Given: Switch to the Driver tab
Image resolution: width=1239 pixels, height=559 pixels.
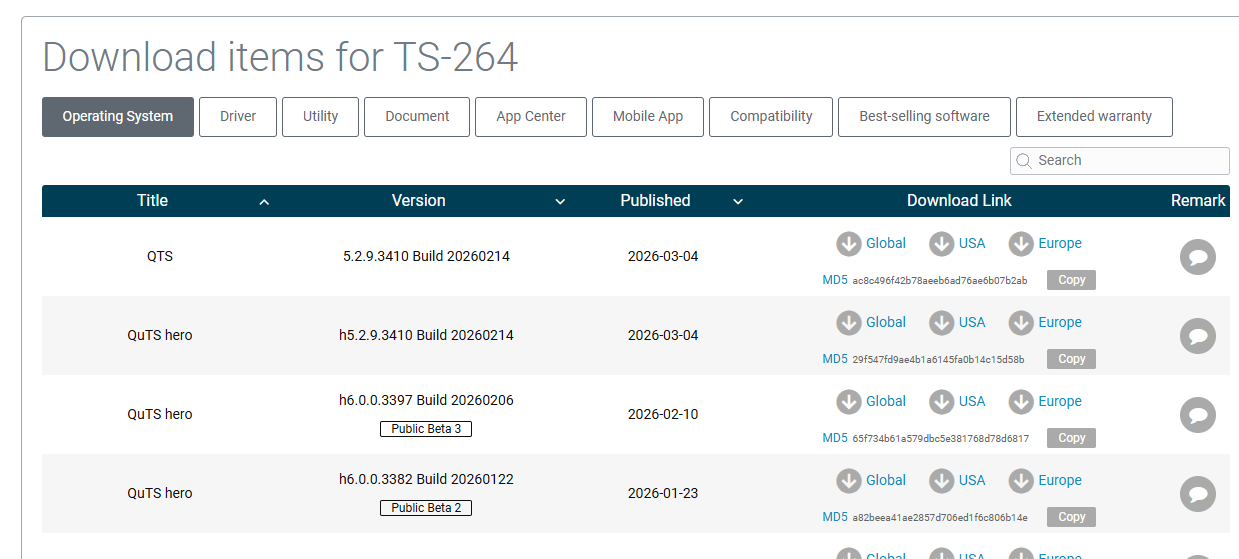Looking at the screenshot, I should tap(238, 117).
